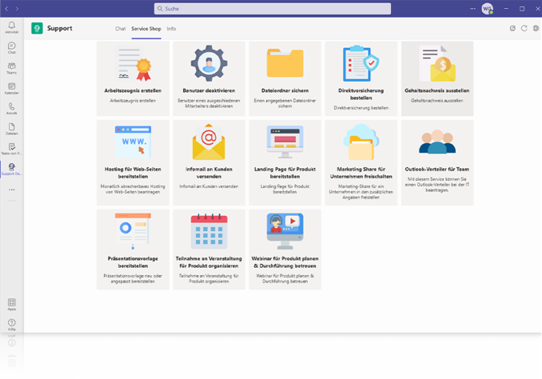Open Hosting für Web-Seiten bereitstellen tile
This screenshot has width=542, height=379.
point(133,163)
